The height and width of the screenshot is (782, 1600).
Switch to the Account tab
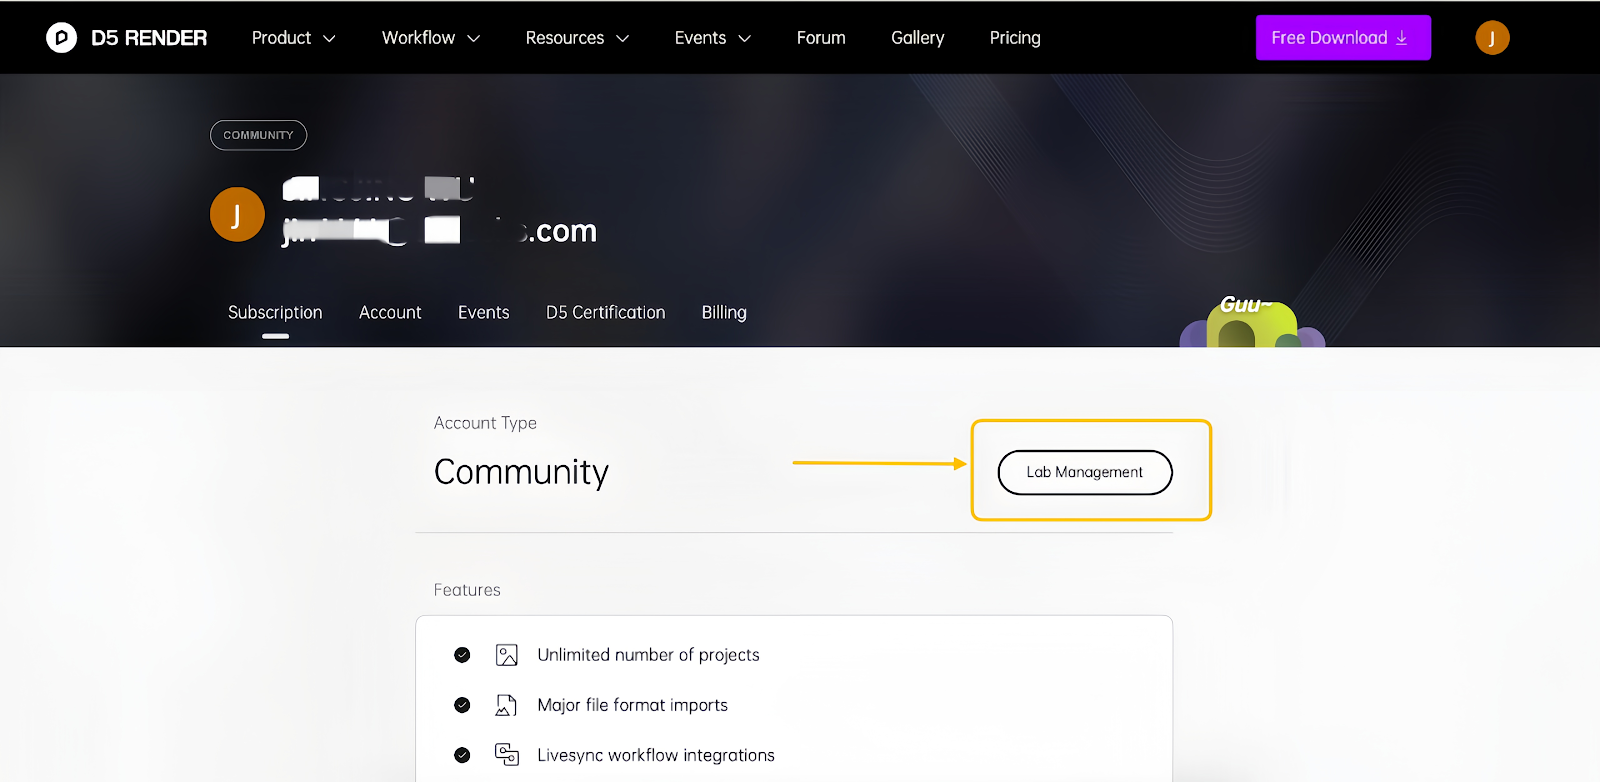pos(390,313)
